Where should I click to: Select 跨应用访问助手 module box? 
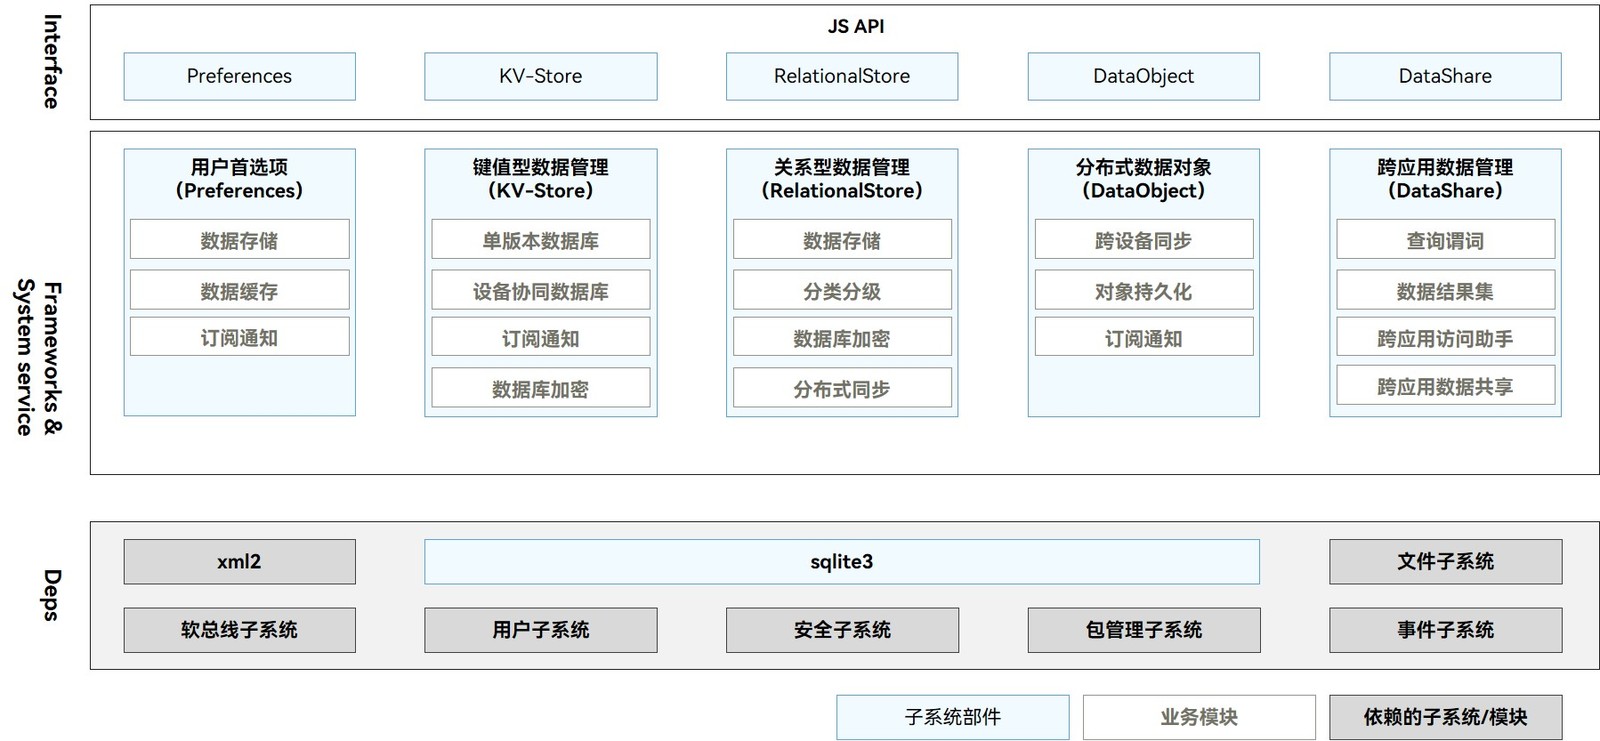pyautogui.click(x=1445, y=338)
